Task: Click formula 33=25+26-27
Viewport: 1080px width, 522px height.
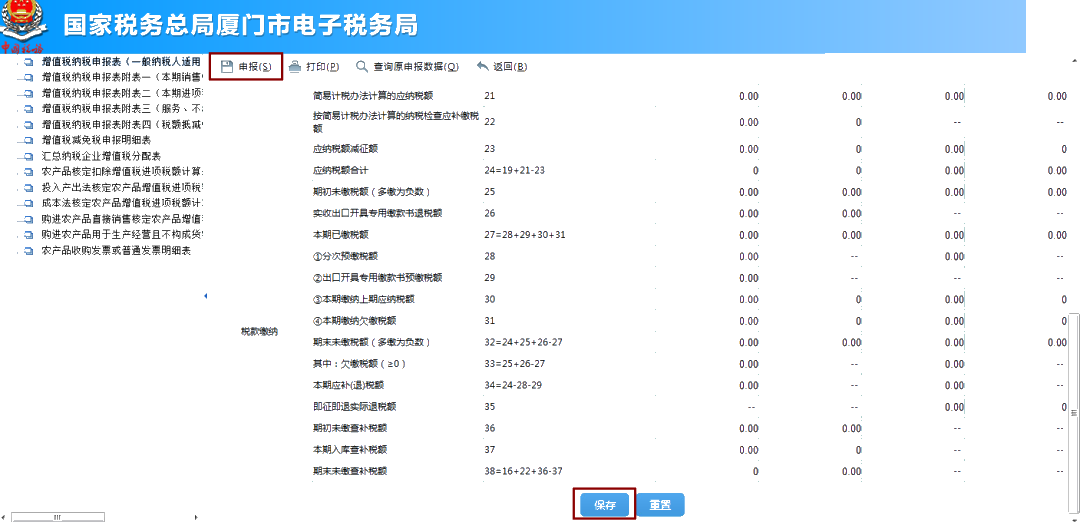Action: point(515,364)
